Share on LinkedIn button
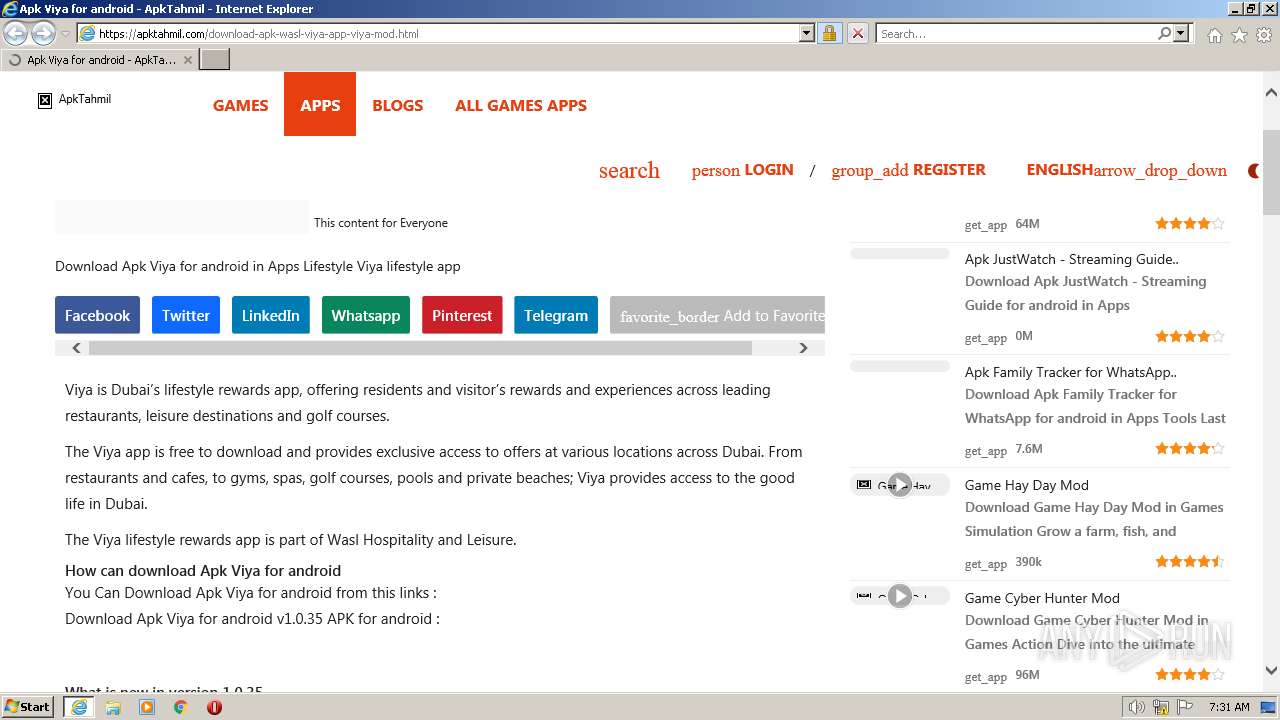Screen dimensions: 1280x720 270,315
